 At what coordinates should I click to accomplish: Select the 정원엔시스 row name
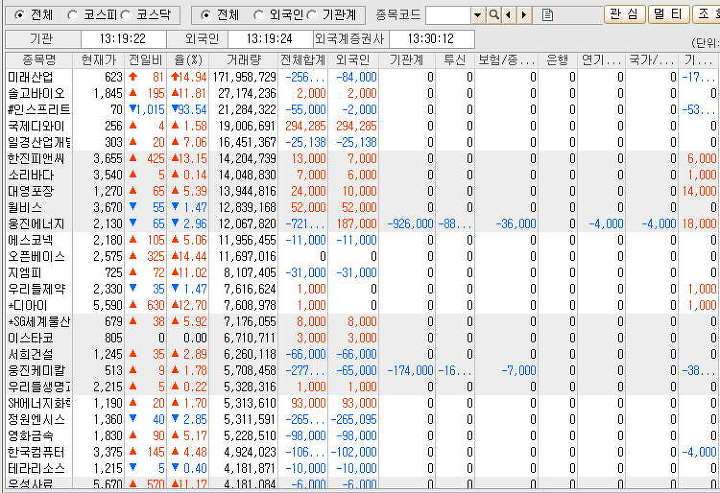click(x=36, y=420)
